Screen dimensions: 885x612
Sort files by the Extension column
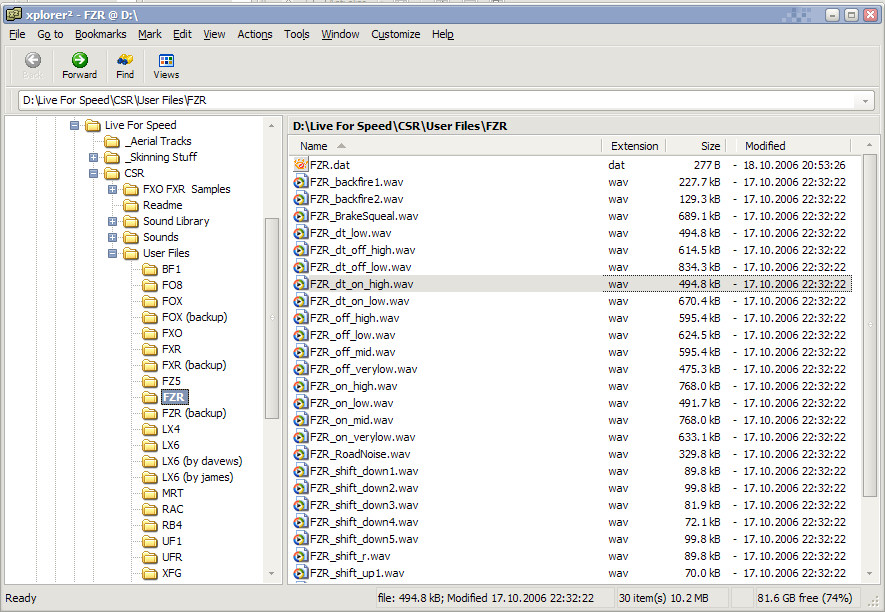[x=634, y=146]
